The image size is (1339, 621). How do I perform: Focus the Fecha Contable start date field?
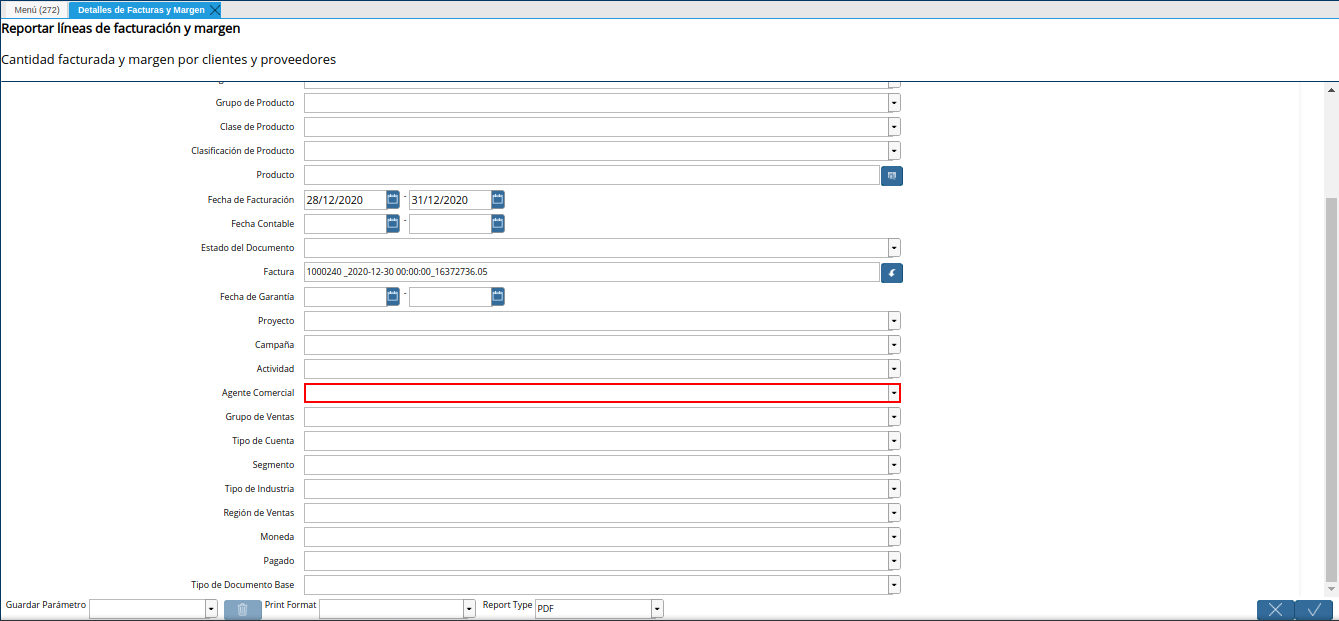[x=345, y=224]
